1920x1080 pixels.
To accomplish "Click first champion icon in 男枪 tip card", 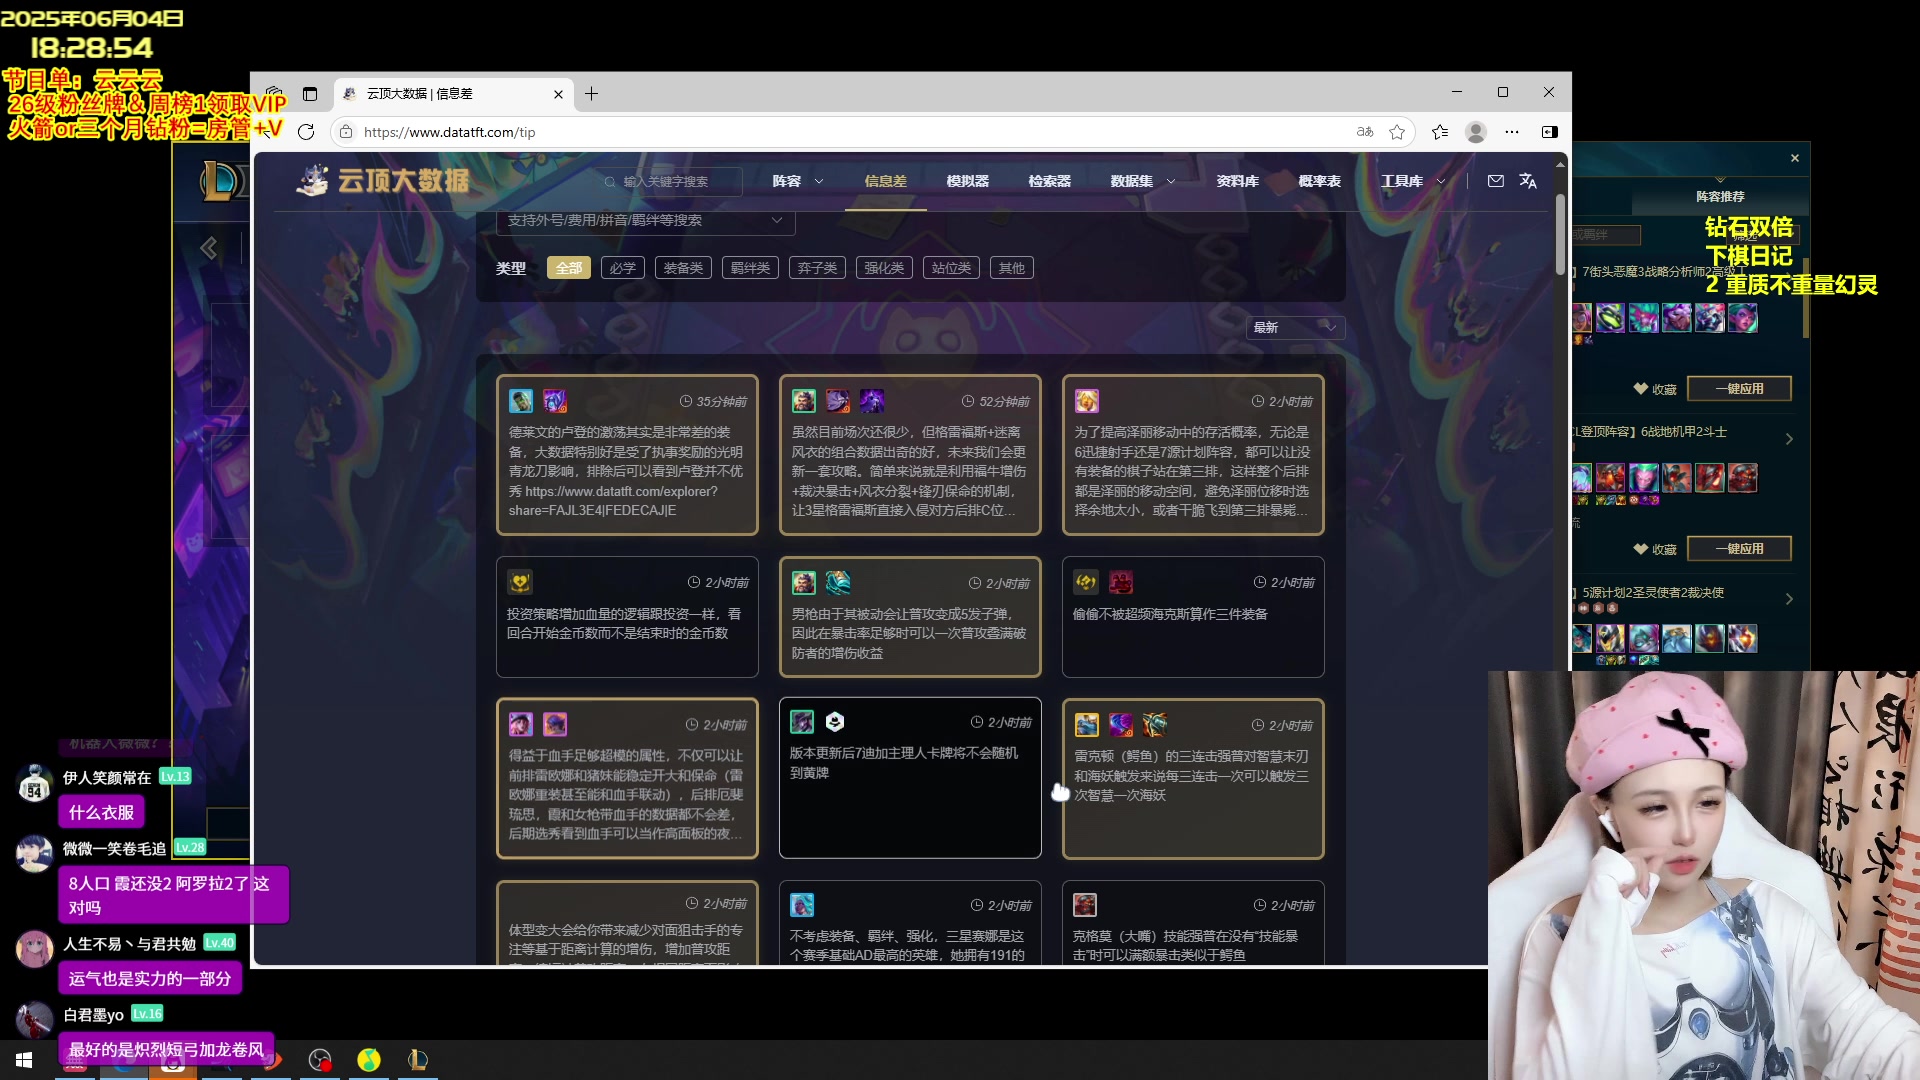I will point(804,583).
